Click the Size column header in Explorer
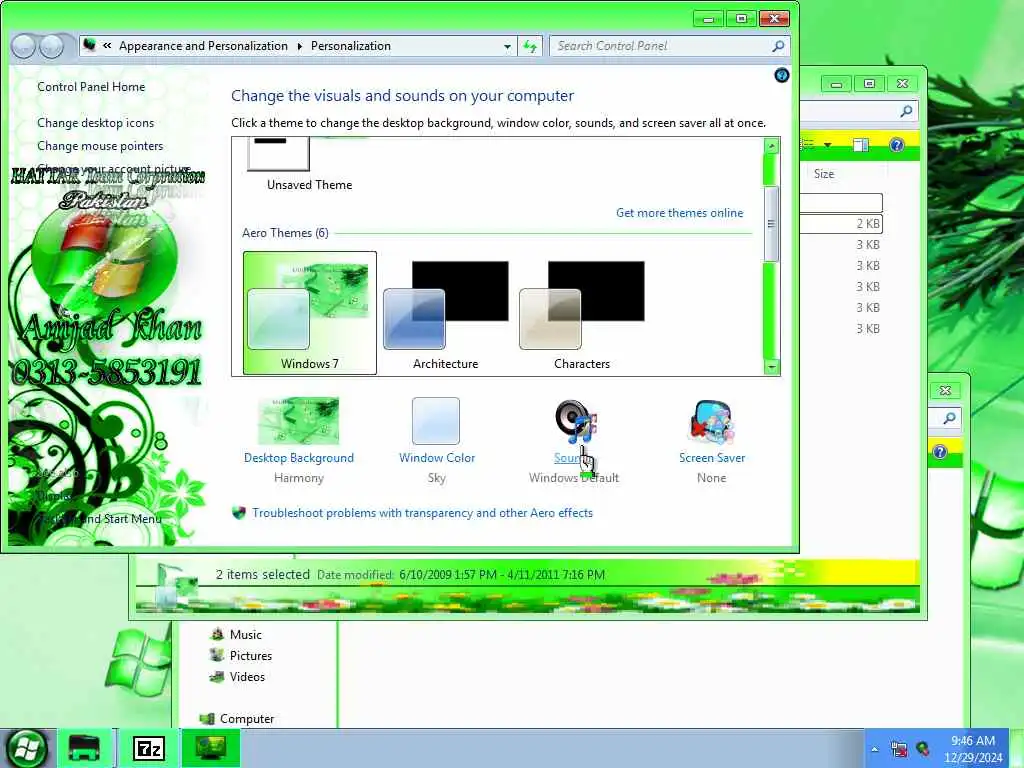Viewport: 1024px width, 768px height. [824, 174]
